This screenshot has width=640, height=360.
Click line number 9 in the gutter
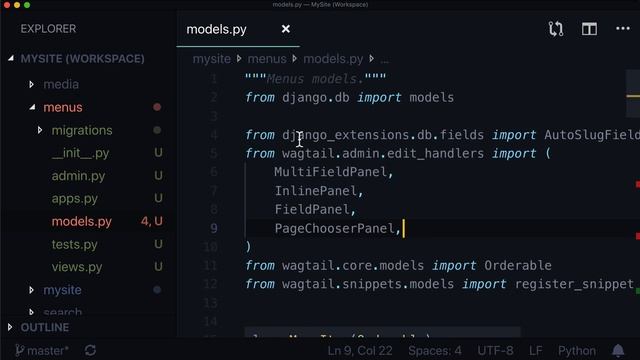click(214, 228)
